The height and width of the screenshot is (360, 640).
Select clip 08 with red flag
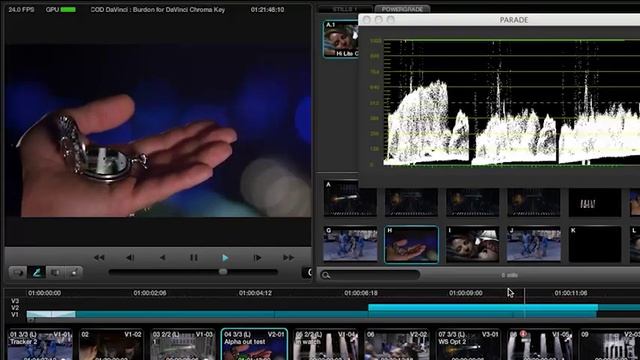tap(540, 344)
